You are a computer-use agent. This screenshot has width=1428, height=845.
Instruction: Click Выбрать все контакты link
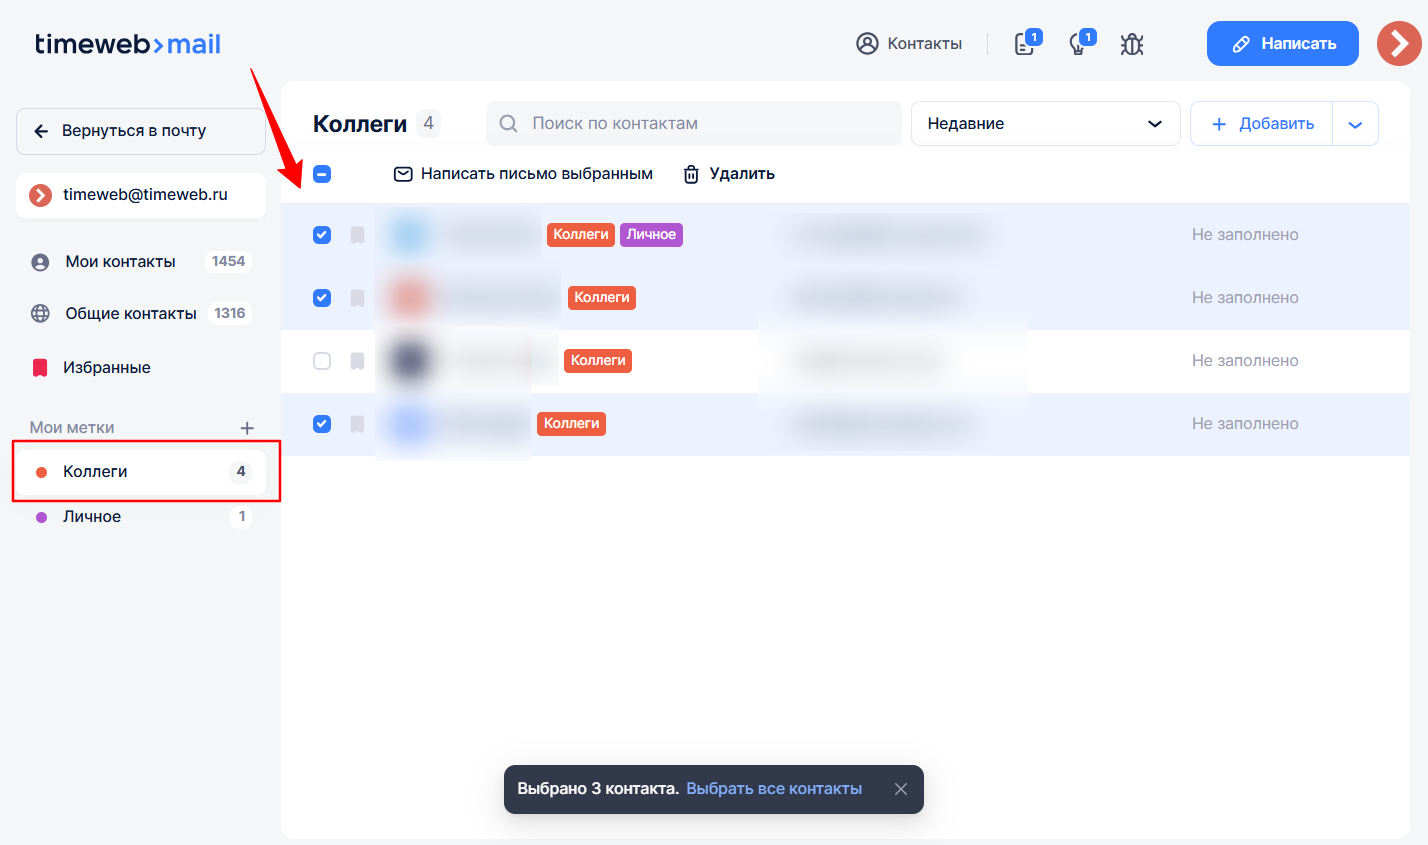(773, 789)
